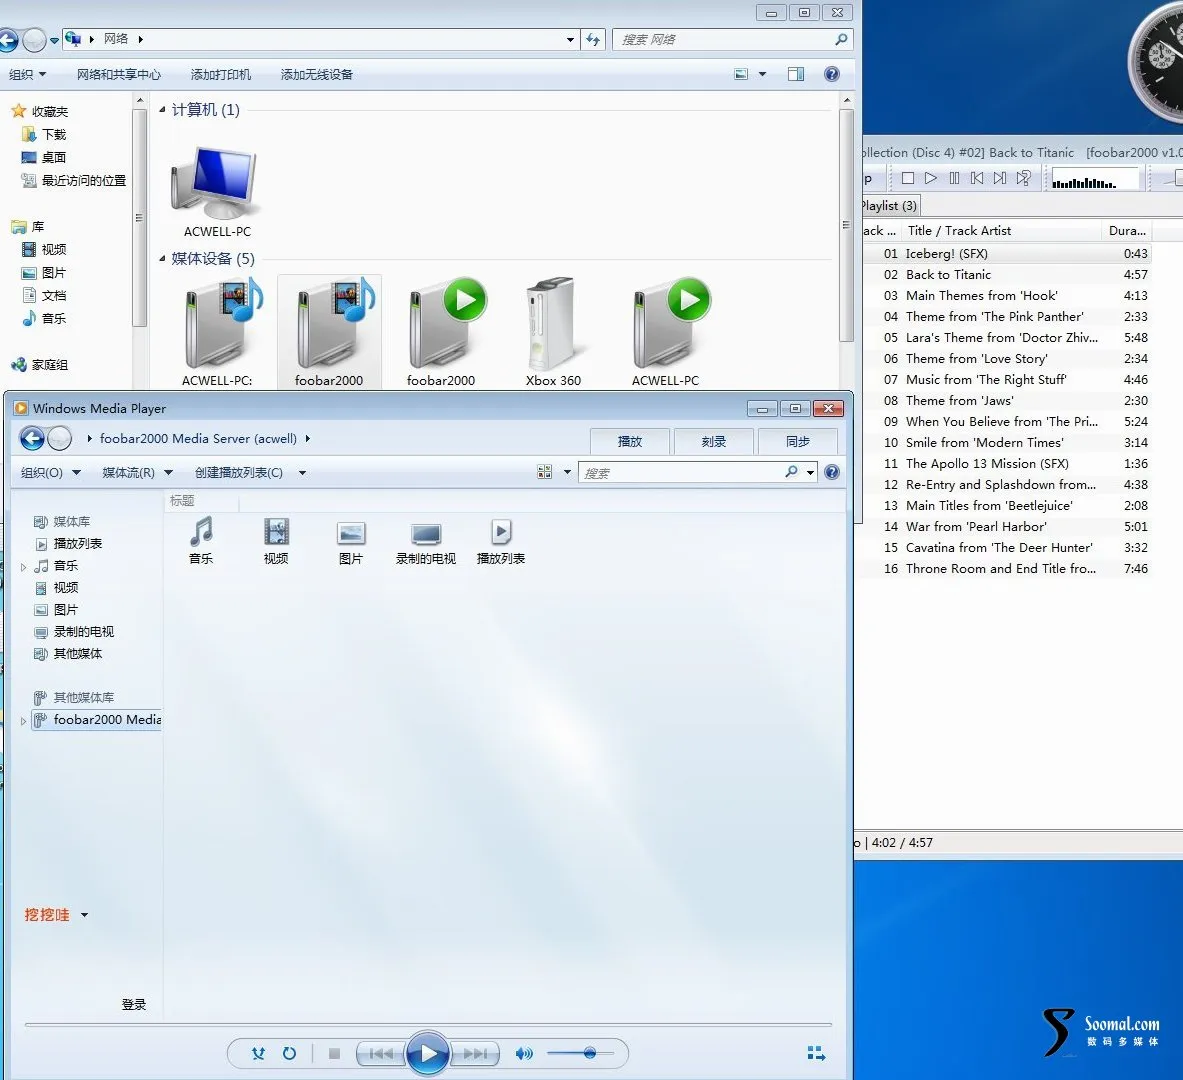This screenshot has height=1080, width=1183.
Task: Toggle the Explorer preview pane
Action: 796,74
